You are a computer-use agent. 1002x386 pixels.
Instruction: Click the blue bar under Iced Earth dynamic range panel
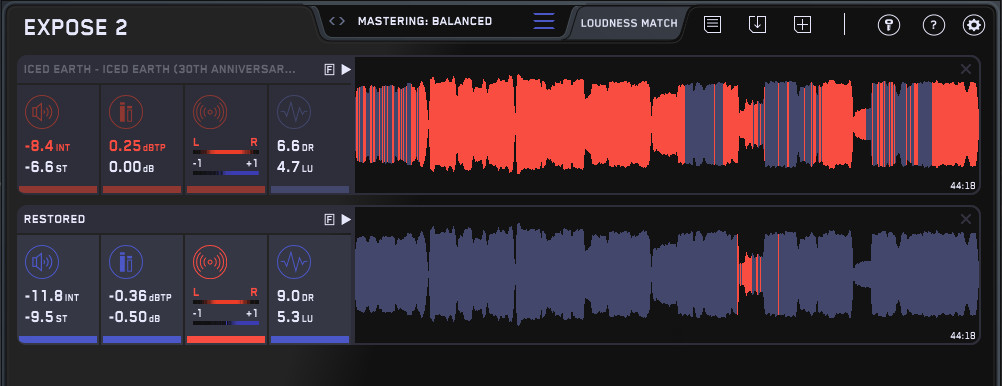(x=310, y=190)
